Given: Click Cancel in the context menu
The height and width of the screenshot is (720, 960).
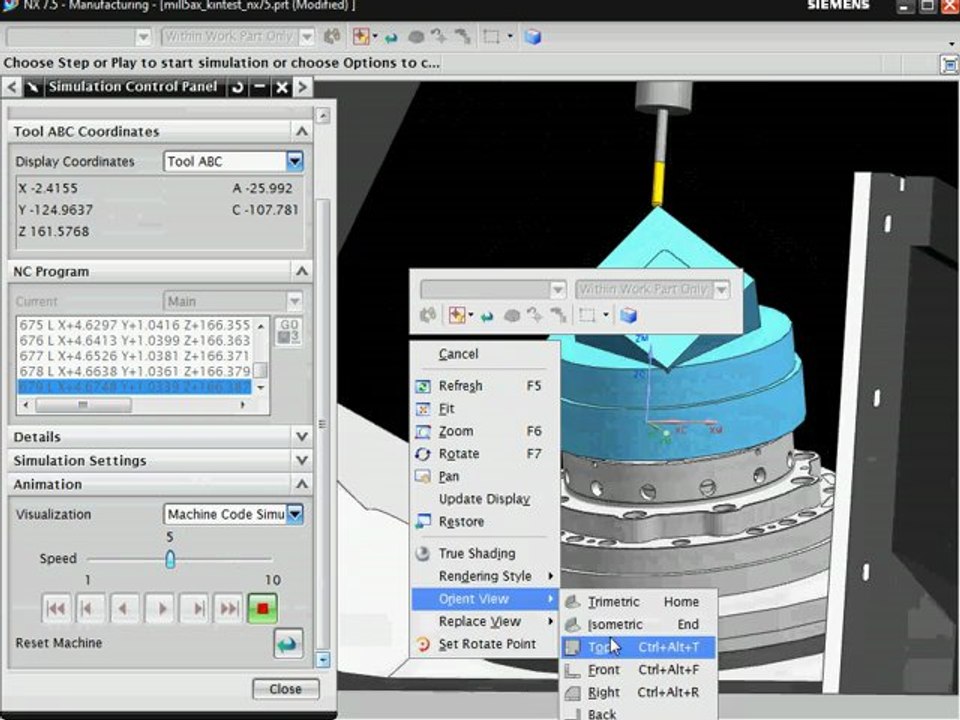Looking at the screenshot, I should click(458, 354).
